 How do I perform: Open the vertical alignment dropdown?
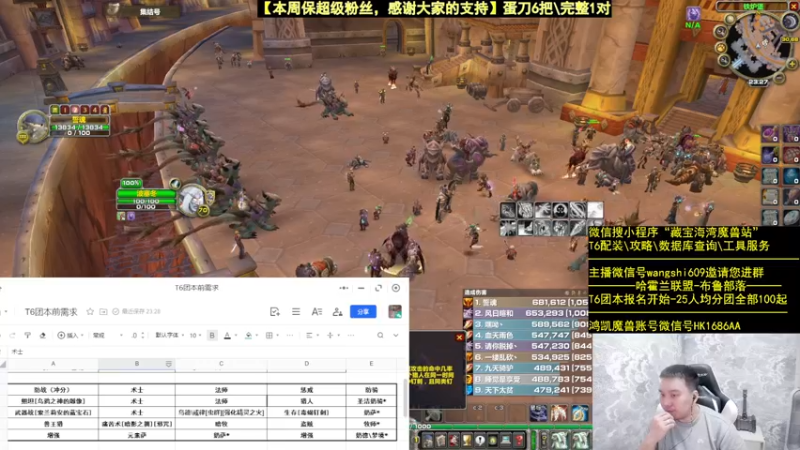[332, 335]
